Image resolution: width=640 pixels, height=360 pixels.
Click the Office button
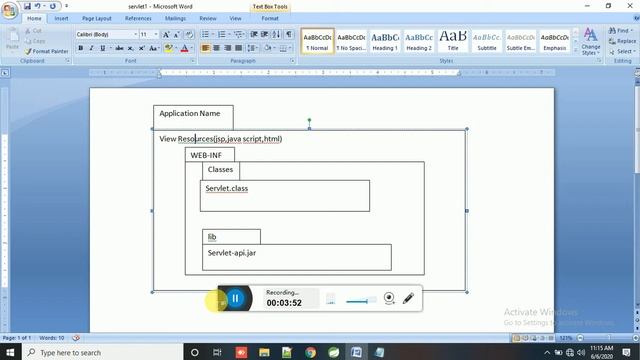[9, 10]
